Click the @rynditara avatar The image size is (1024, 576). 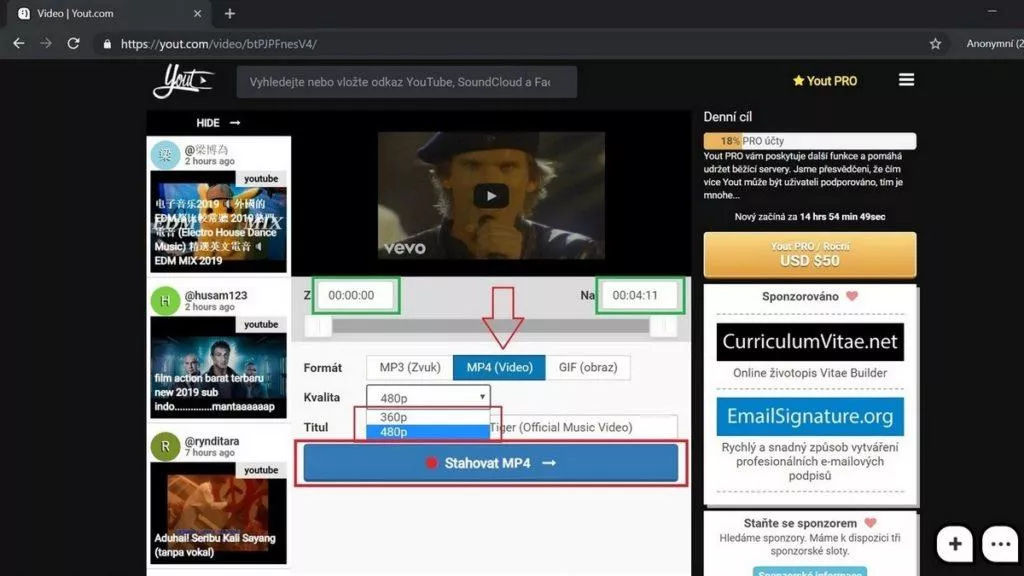pos(165,447)
